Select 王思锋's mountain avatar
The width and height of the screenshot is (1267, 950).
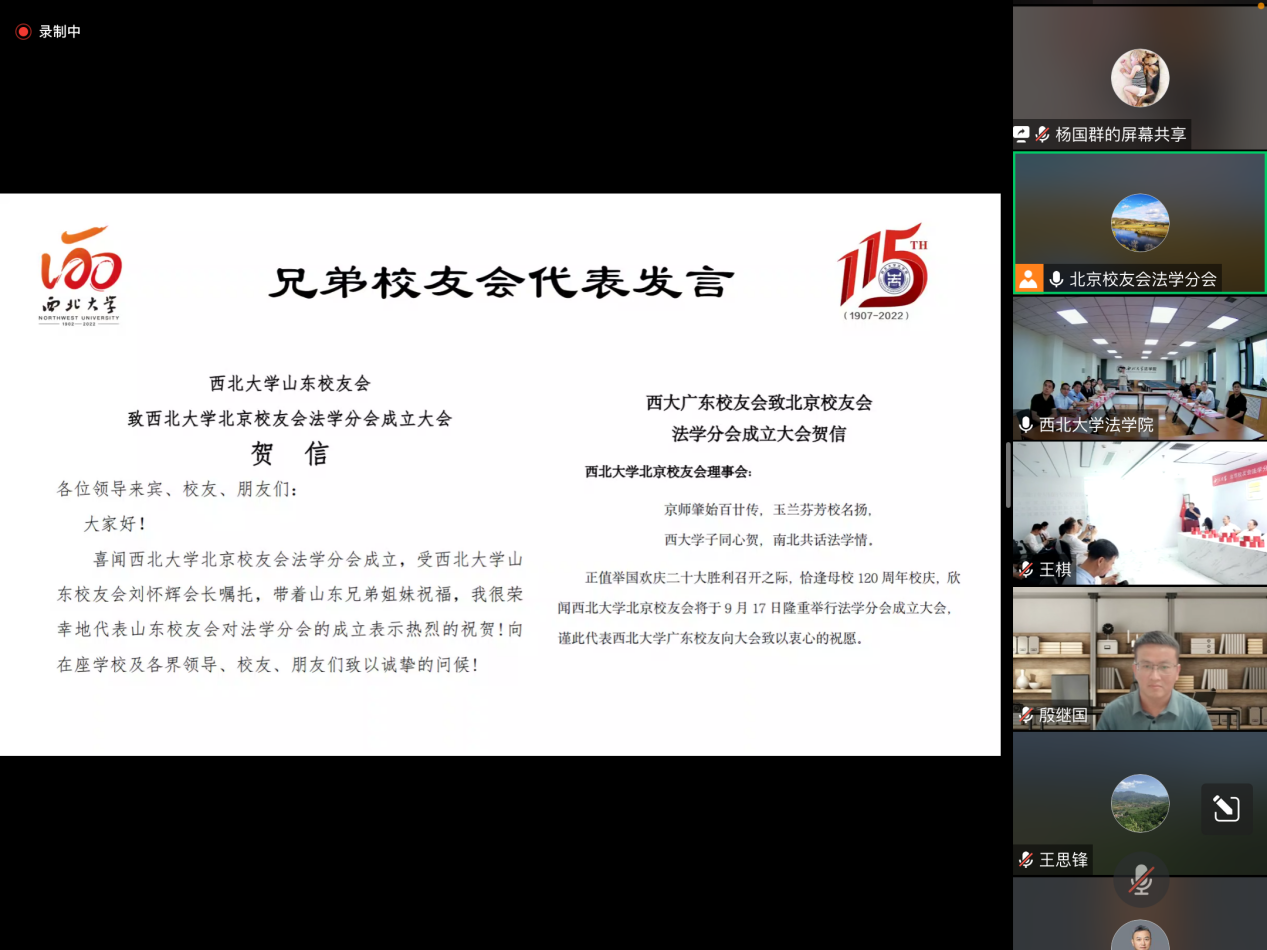tap(1140, 803)
